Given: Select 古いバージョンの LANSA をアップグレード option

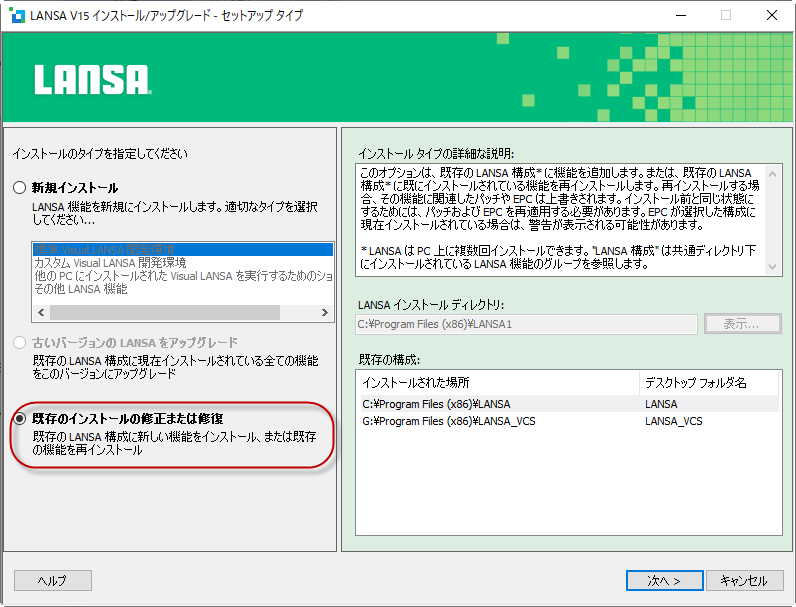Looking at the screenshot, I should tap(19, 343).
